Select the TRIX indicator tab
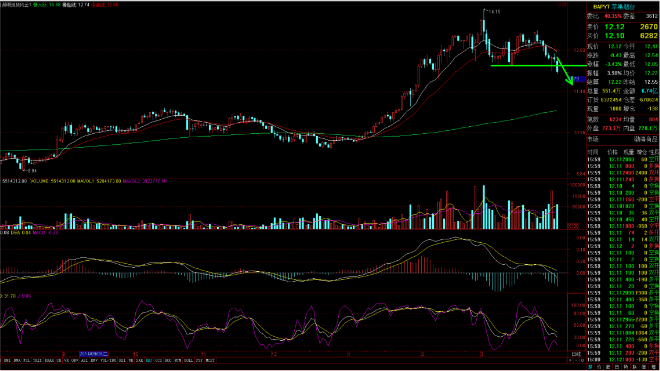The width and height of the screenshot is (660, 371). [37, 360]
